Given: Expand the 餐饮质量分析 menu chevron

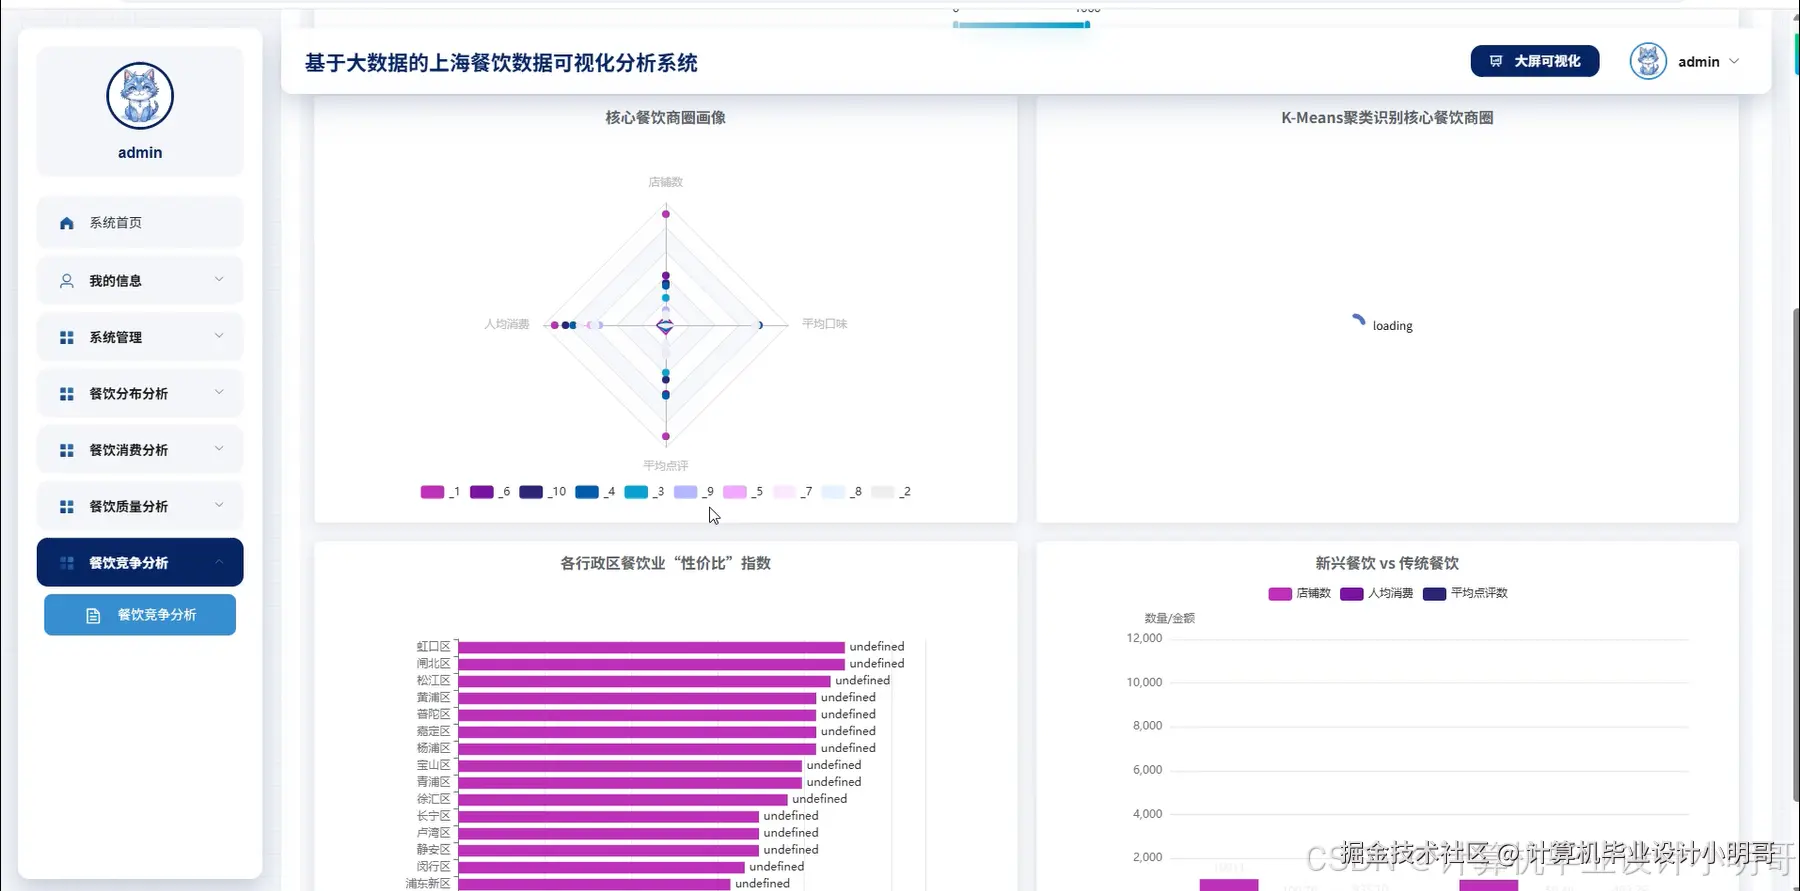Looking at the screenshot, I should coord(219,505).
